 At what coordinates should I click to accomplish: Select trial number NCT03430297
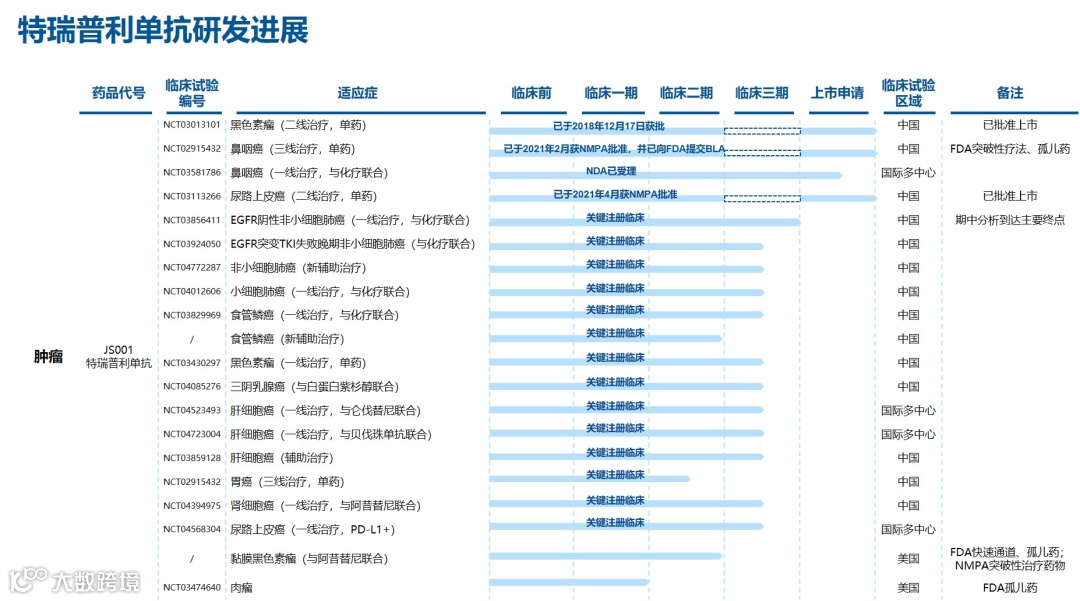(192, 363)
